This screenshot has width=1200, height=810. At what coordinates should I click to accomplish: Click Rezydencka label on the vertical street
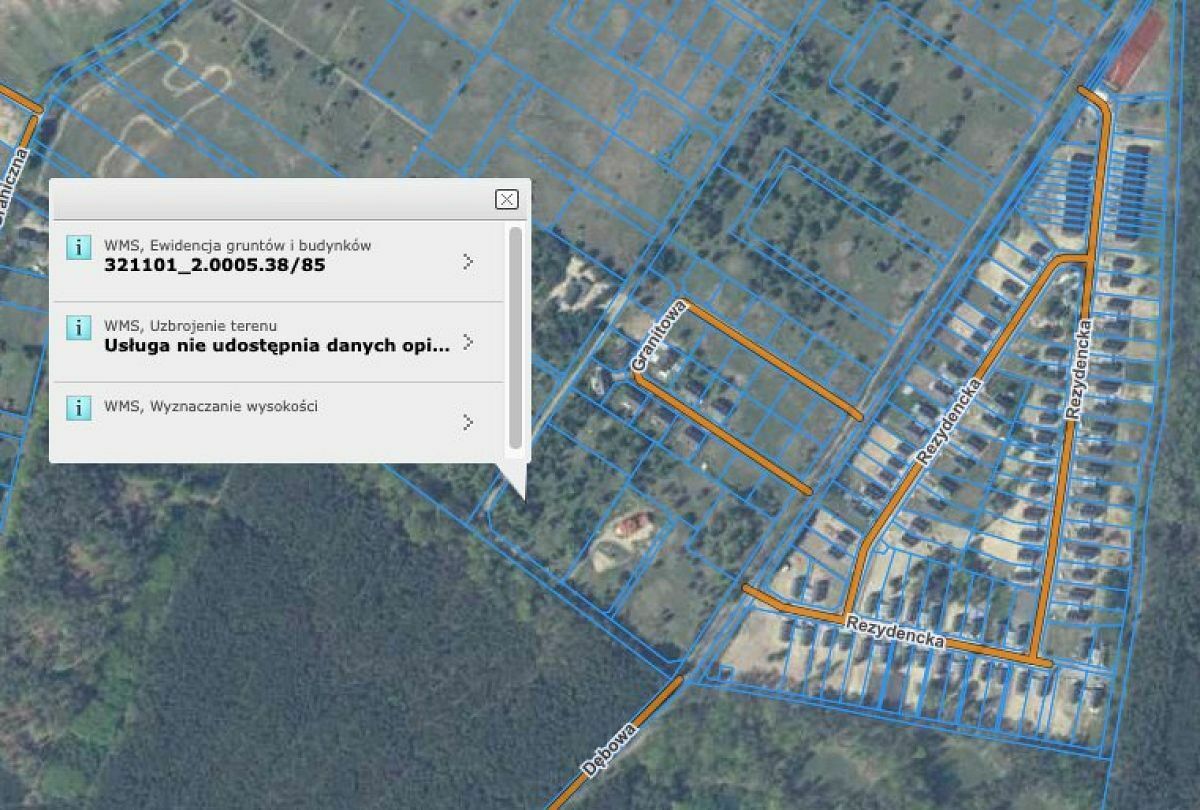[x=1078, y=368]
